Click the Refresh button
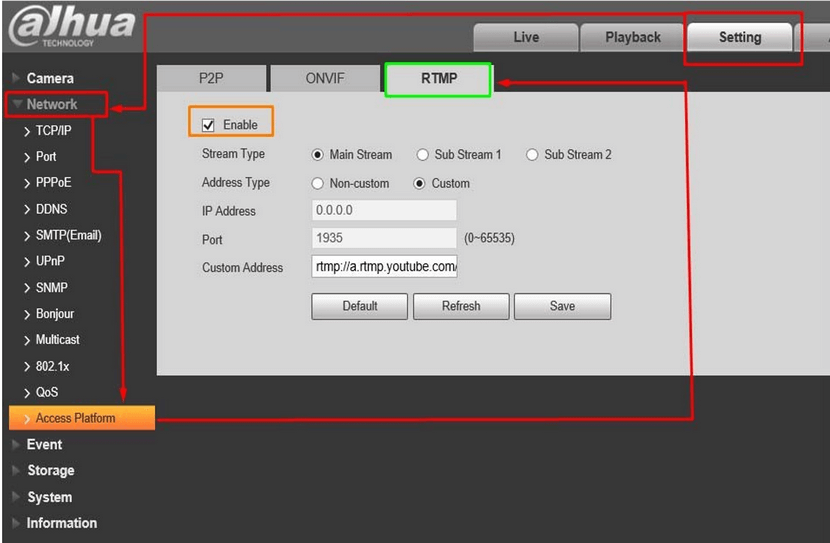The width and height of the screenshot is (830, 543). (461, 306)
